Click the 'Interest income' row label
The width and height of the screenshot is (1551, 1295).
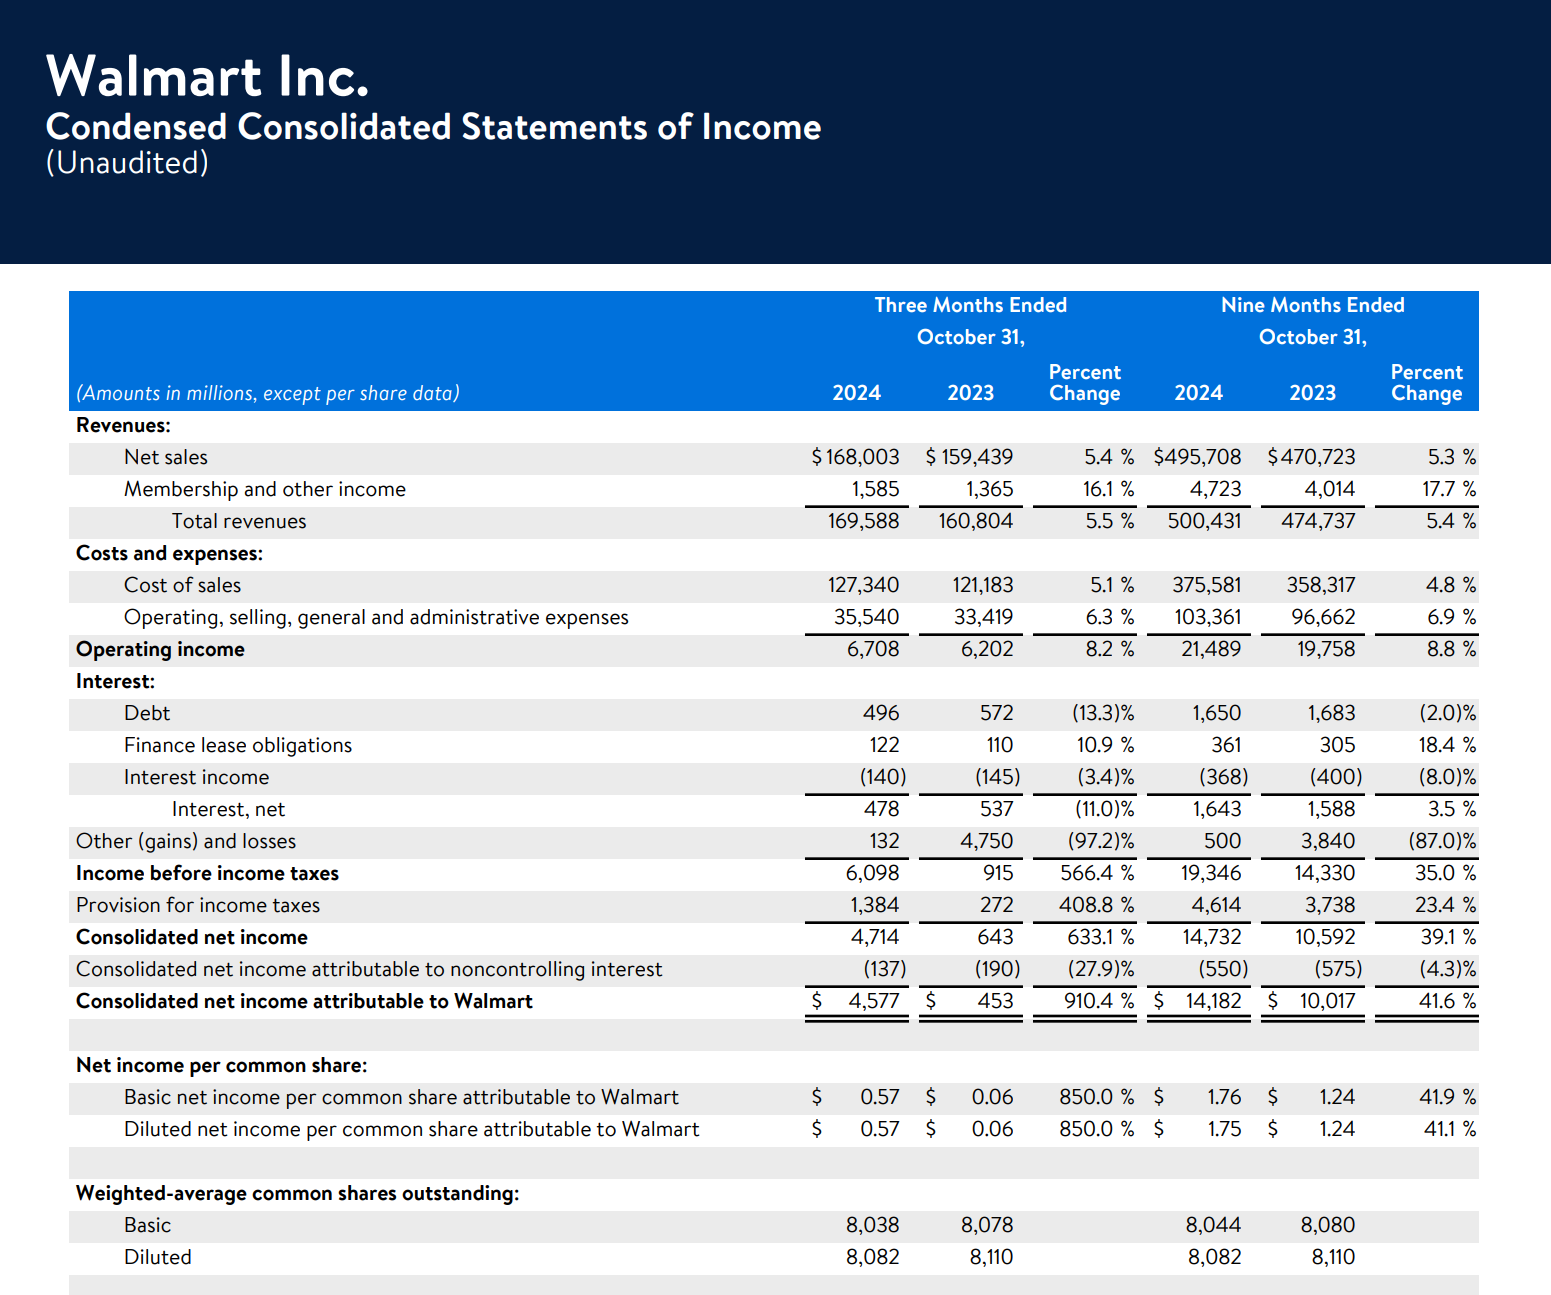196,777
